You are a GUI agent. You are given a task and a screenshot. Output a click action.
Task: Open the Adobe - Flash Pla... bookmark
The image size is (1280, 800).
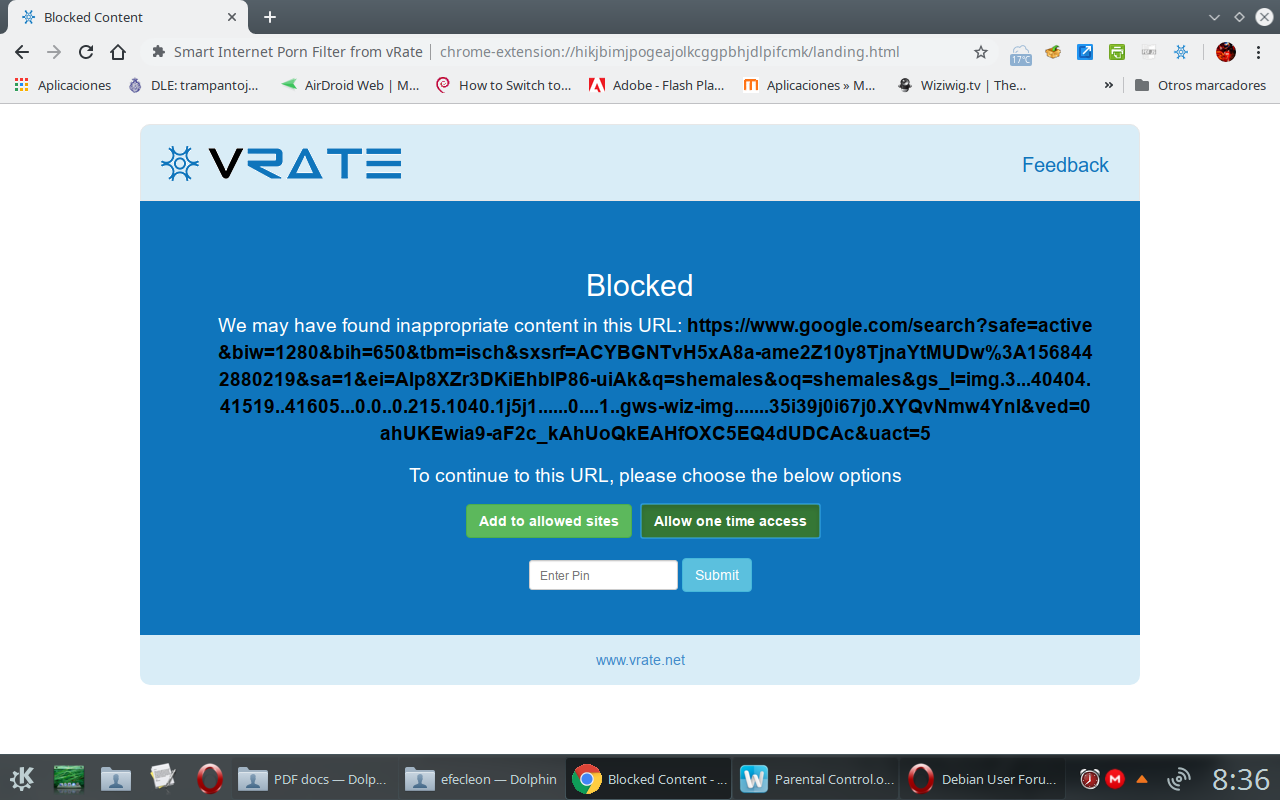(657, 85)
